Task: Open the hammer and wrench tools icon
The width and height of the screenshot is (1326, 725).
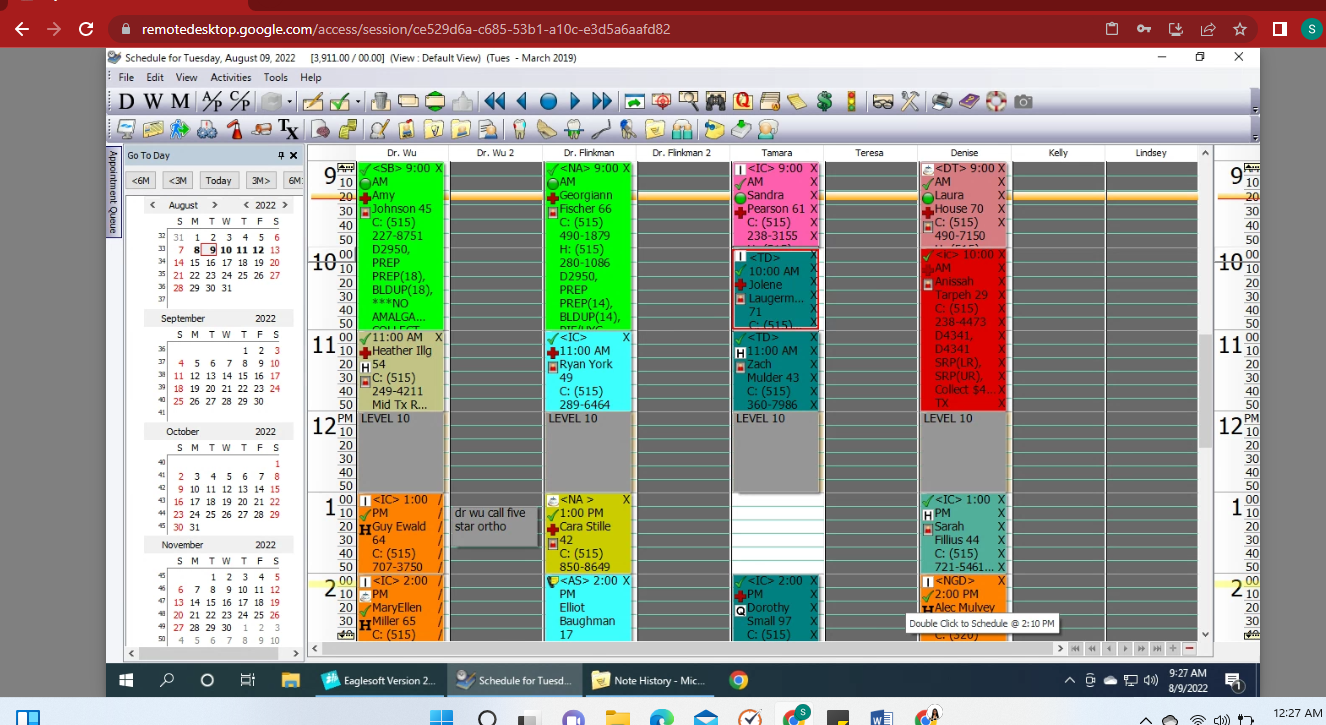Action: [x=910, y=101]
